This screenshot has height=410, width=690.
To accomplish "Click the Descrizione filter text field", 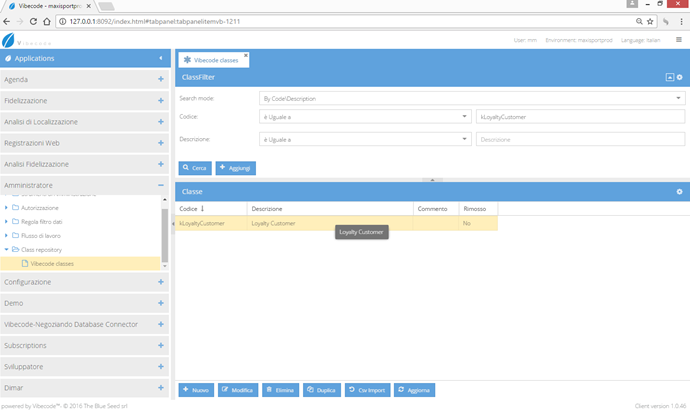I will tap(580, 139).
